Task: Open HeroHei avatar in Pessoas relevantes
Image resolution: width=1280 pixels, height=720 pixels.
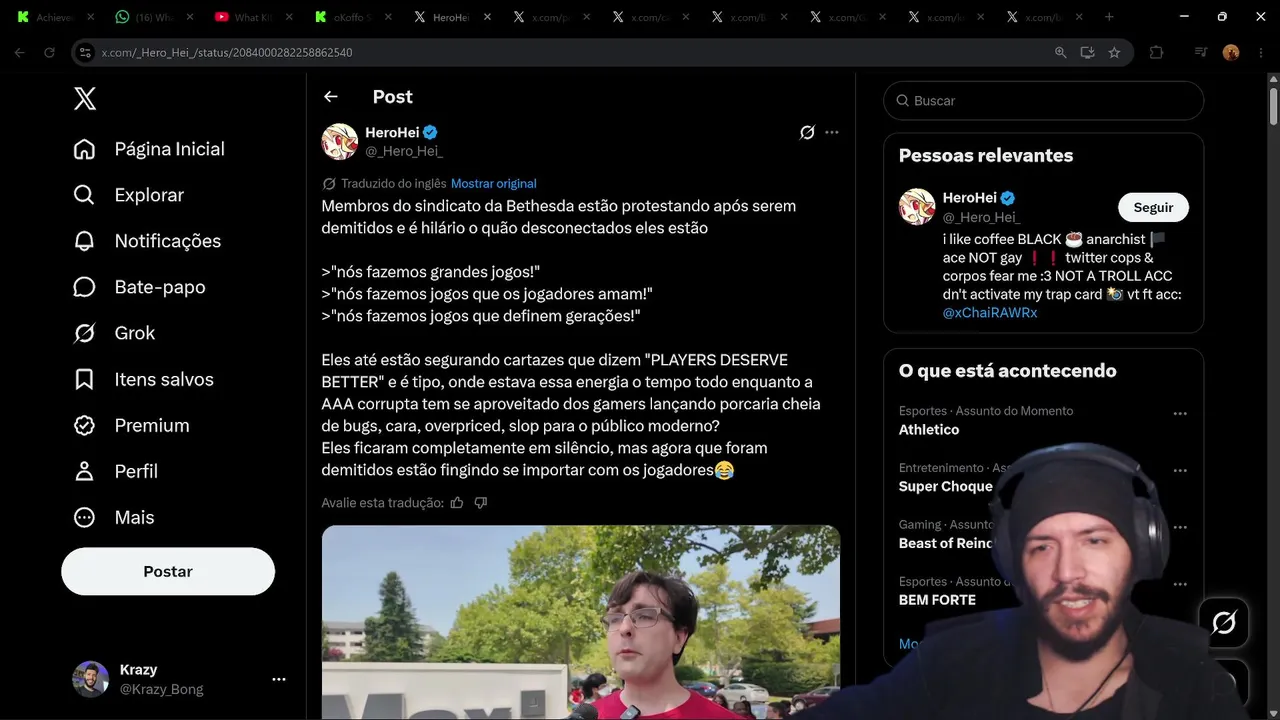Action: pyautogui.click(x=917, y=207)
